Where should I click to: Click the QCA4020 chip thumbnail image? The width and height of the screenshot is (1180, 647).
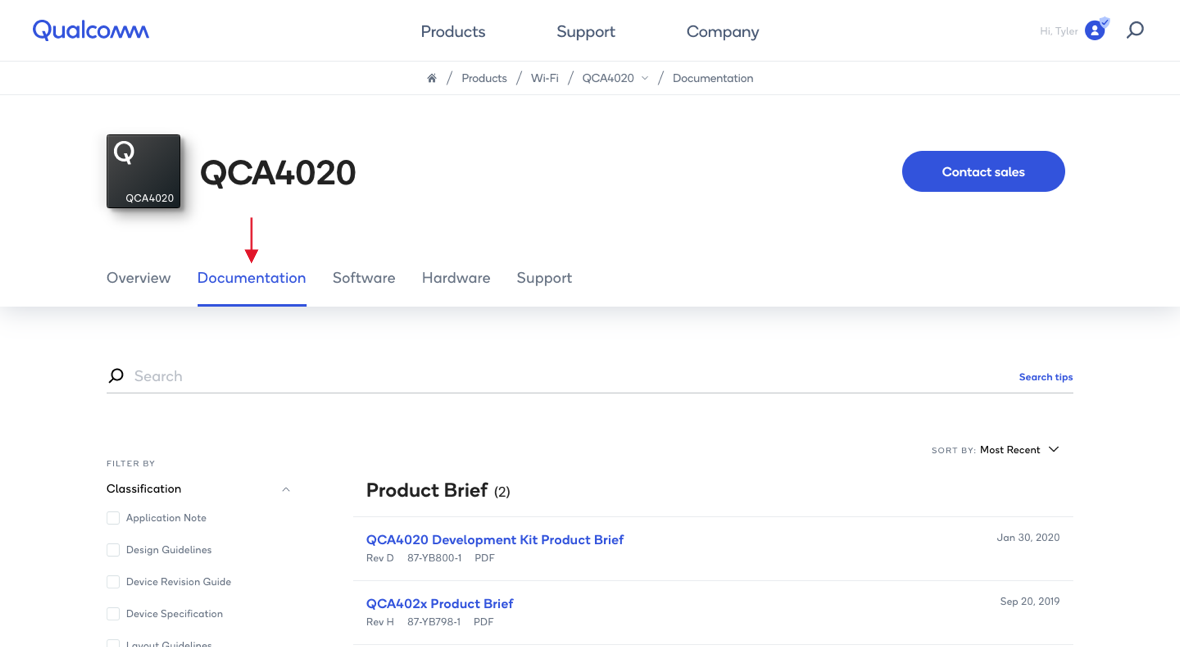coord(143,170)
